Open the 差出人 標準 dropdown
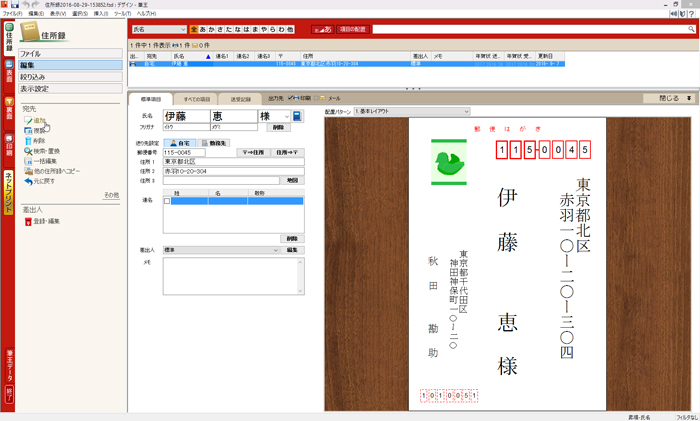Image resolution: width=700 pixels, height=421 pixels. [221, 250]
